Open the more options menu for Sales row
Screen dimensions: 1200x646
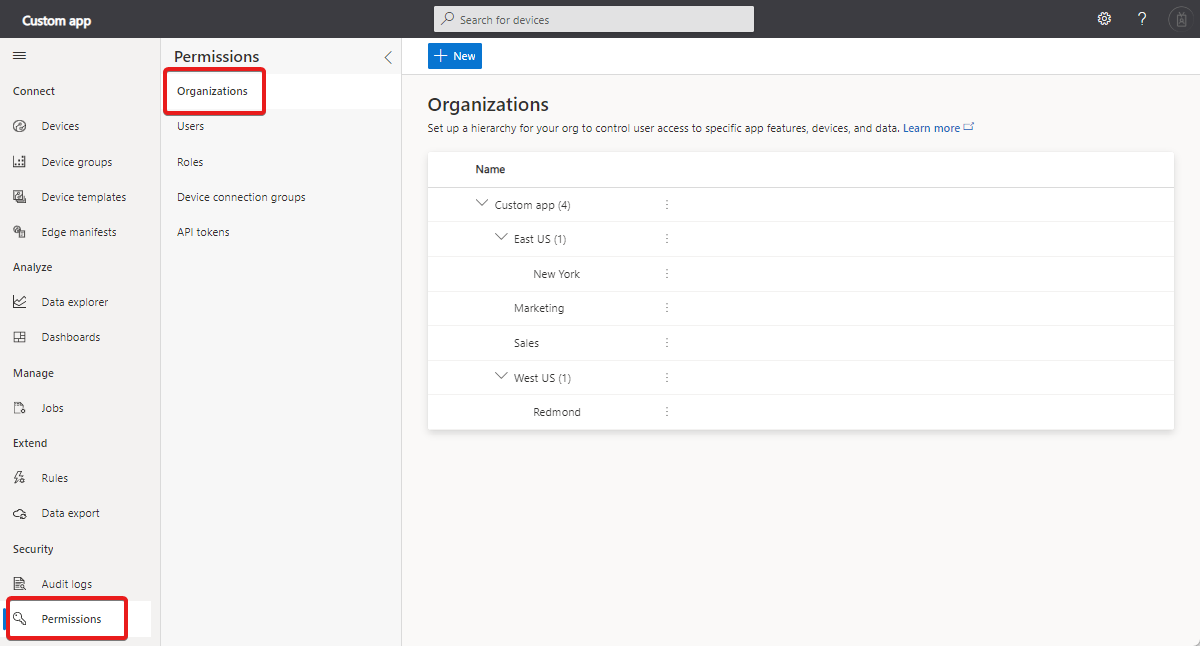pyautogui.click(x=667, y=343)
